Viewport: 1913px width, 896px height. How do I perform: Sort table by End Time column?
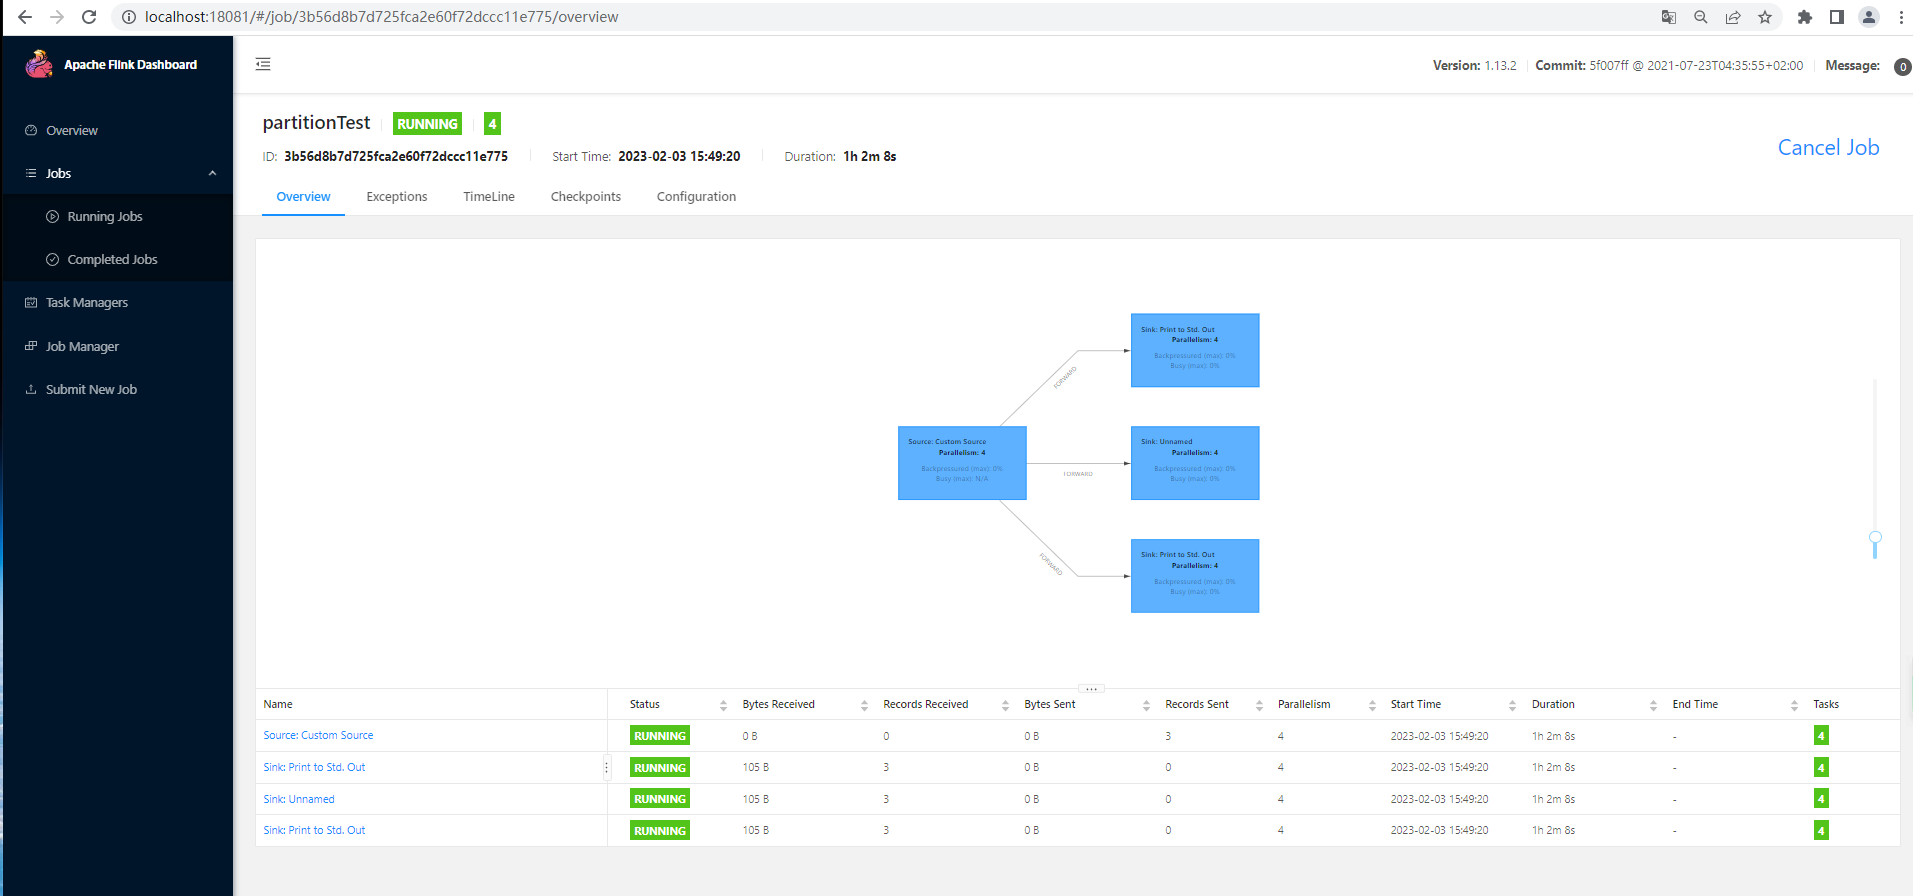point(1794,705)
